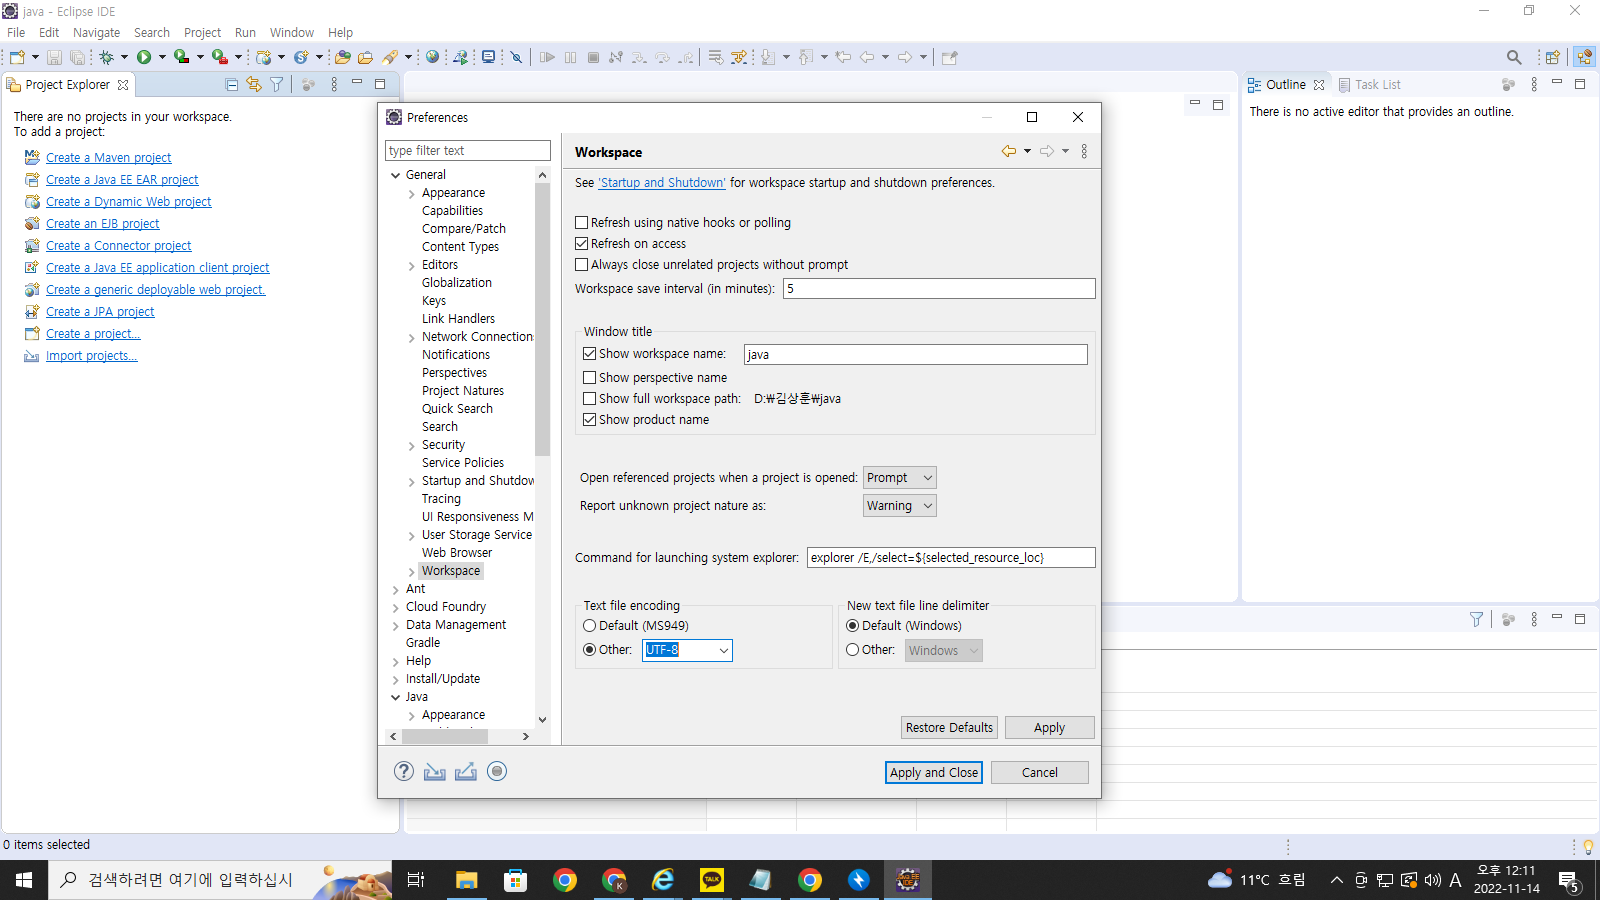Select Other line delimiter radio button
This screenshot has width=1600, height=900.
[853, 650]
